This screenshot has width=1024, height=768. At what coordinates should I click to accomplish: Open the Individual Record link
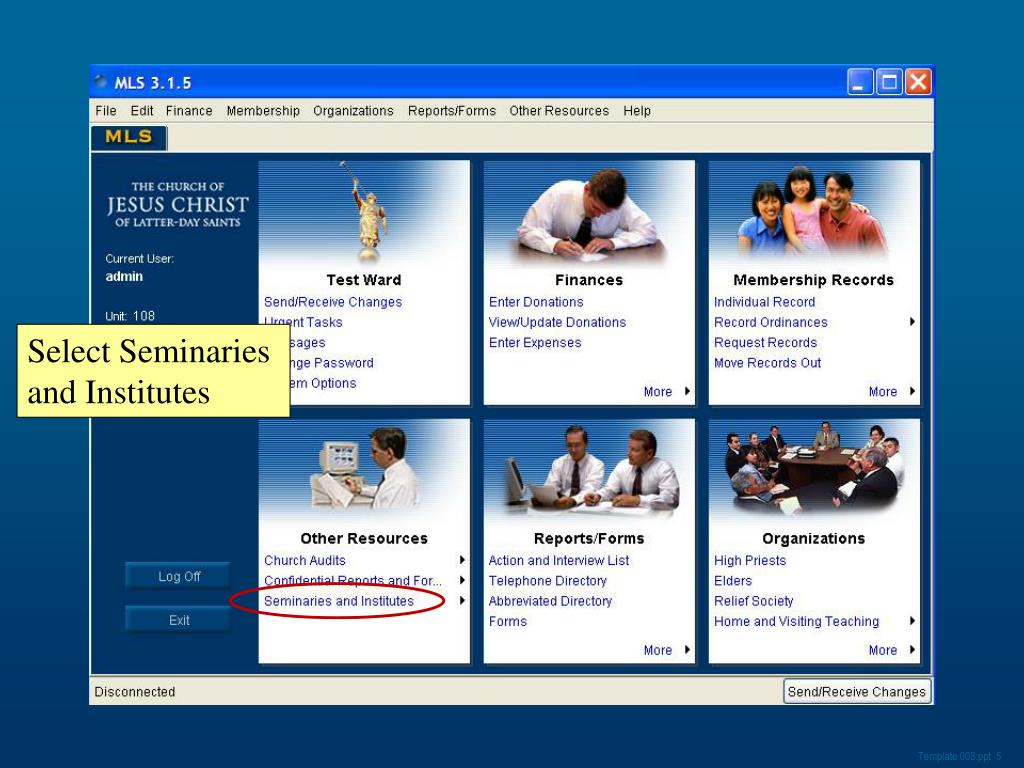coord(764,302)
